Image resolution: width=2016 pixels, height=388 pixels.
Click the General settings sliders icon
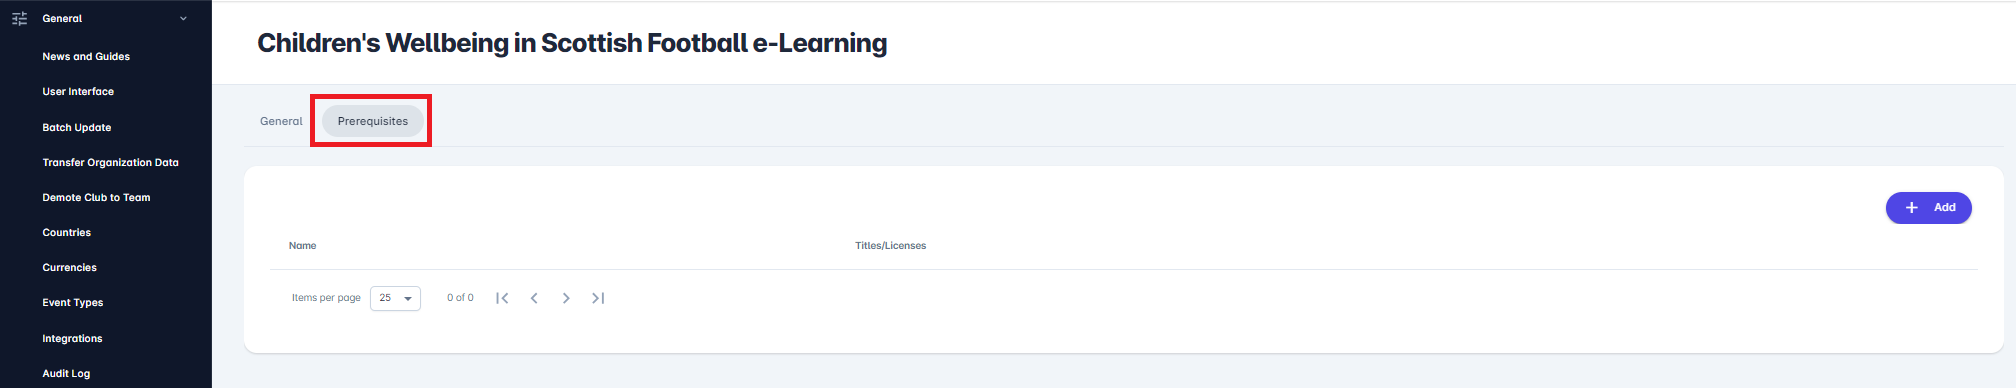pyautogui.click(x=19, y=18)
